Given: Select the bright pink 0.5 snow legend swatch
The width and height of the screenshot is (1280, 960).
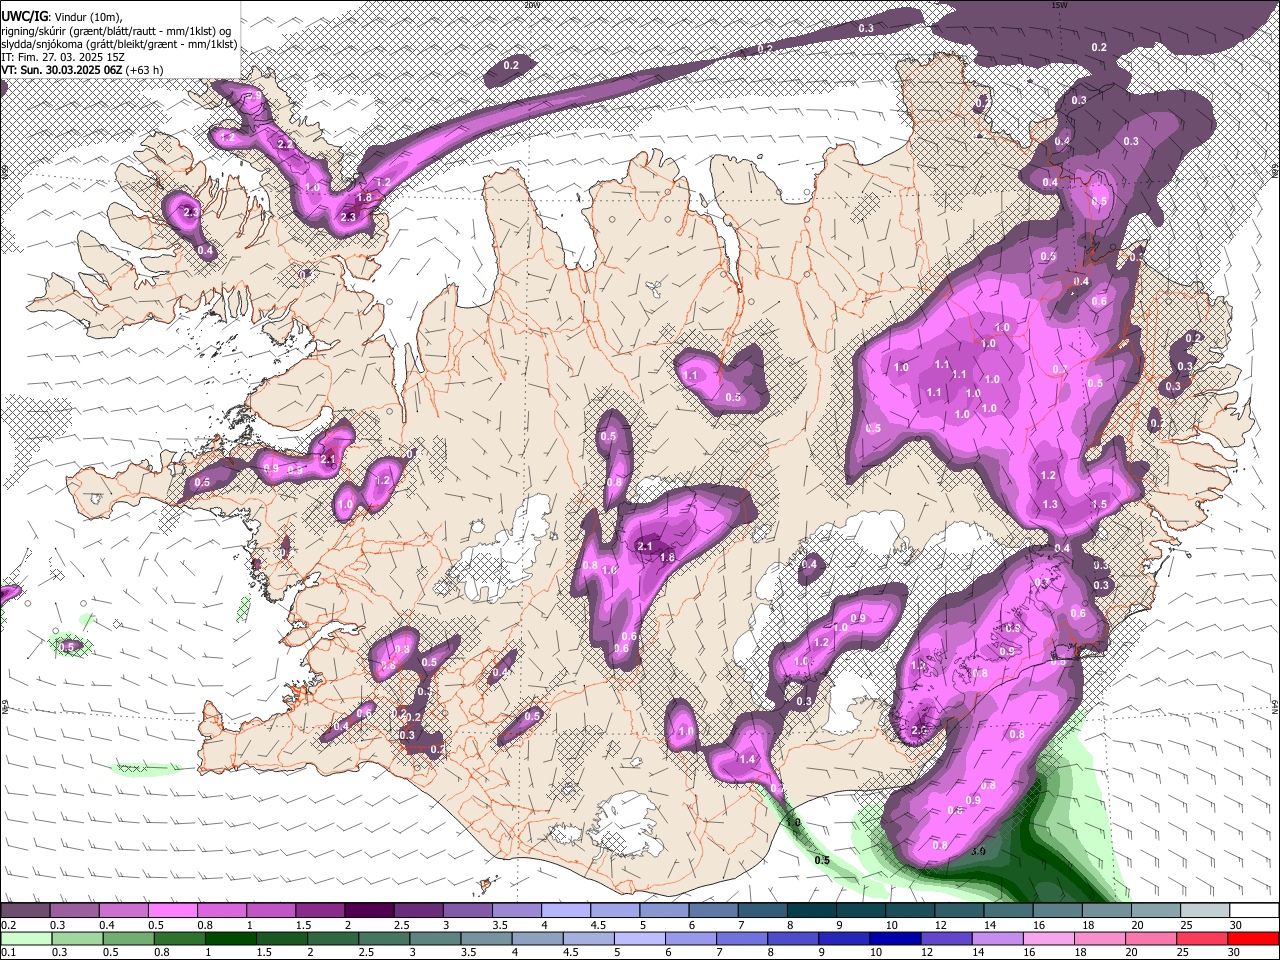Looking at the screenshot, I should point(172,911).
